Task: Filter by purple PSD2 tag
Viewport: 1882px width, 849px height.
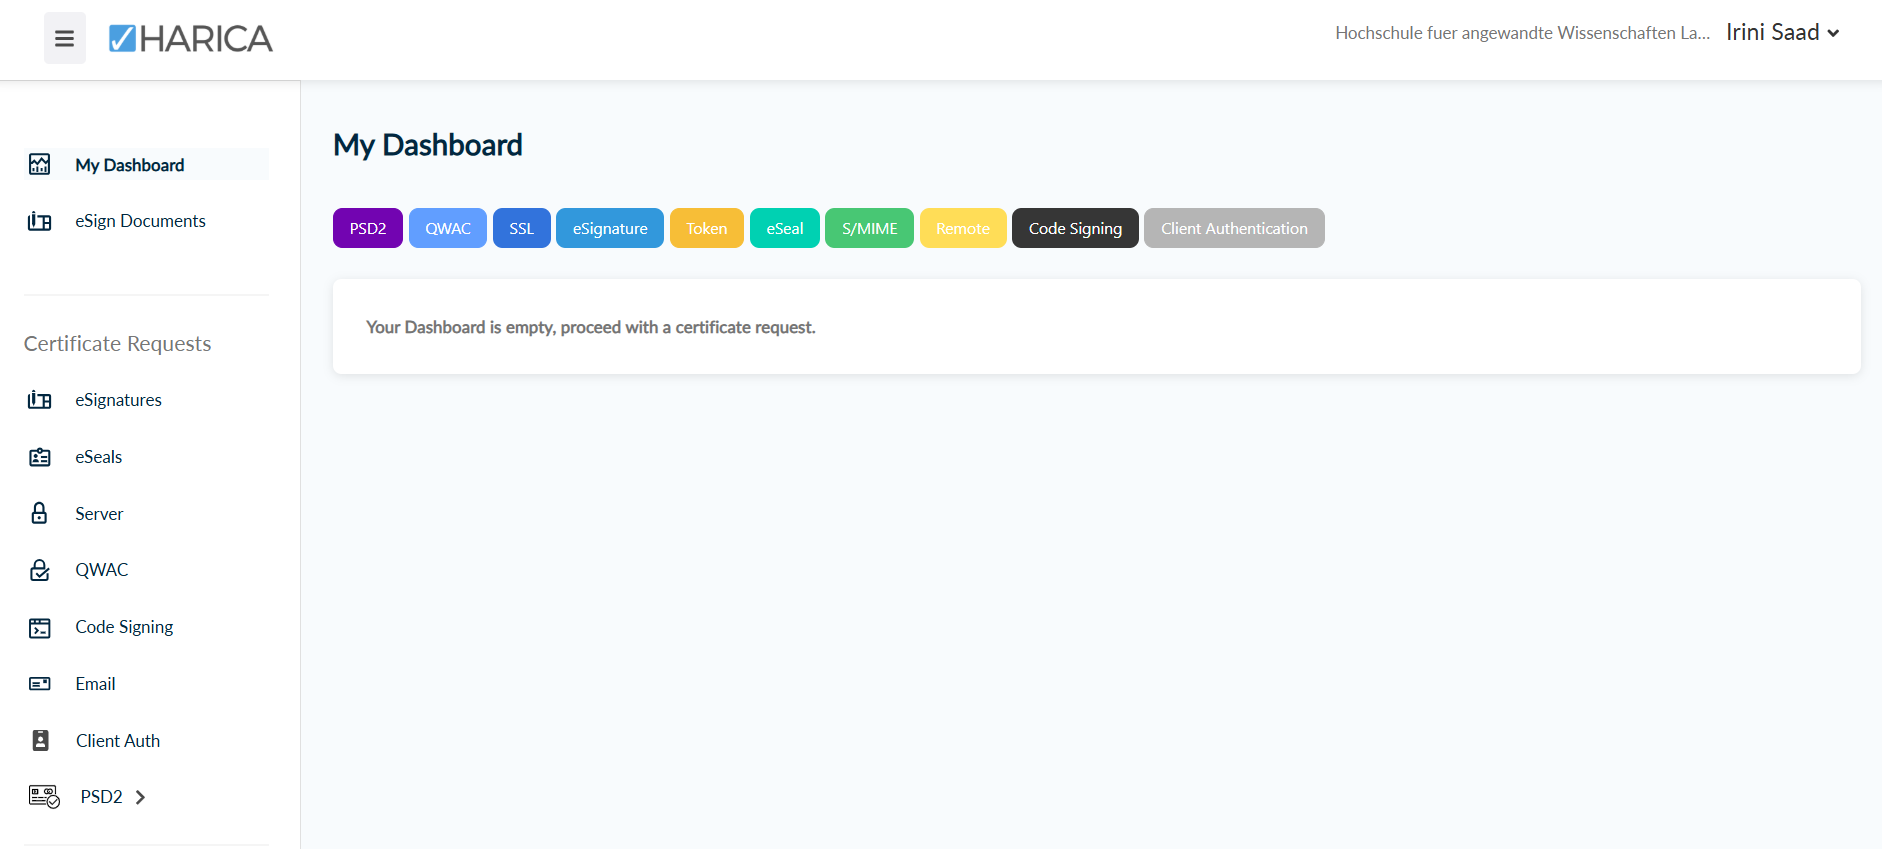Action: point(368,228)
